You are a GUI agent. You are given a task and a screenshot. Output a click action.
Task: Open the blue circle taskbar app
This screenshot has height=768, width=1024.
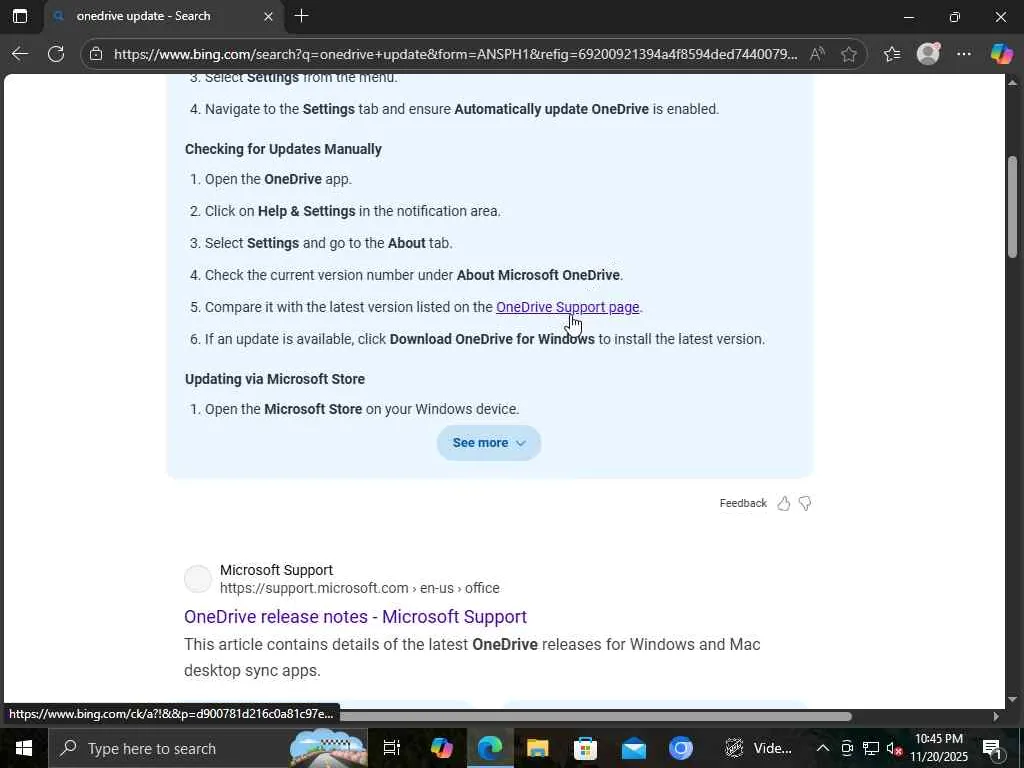(681, 748)
